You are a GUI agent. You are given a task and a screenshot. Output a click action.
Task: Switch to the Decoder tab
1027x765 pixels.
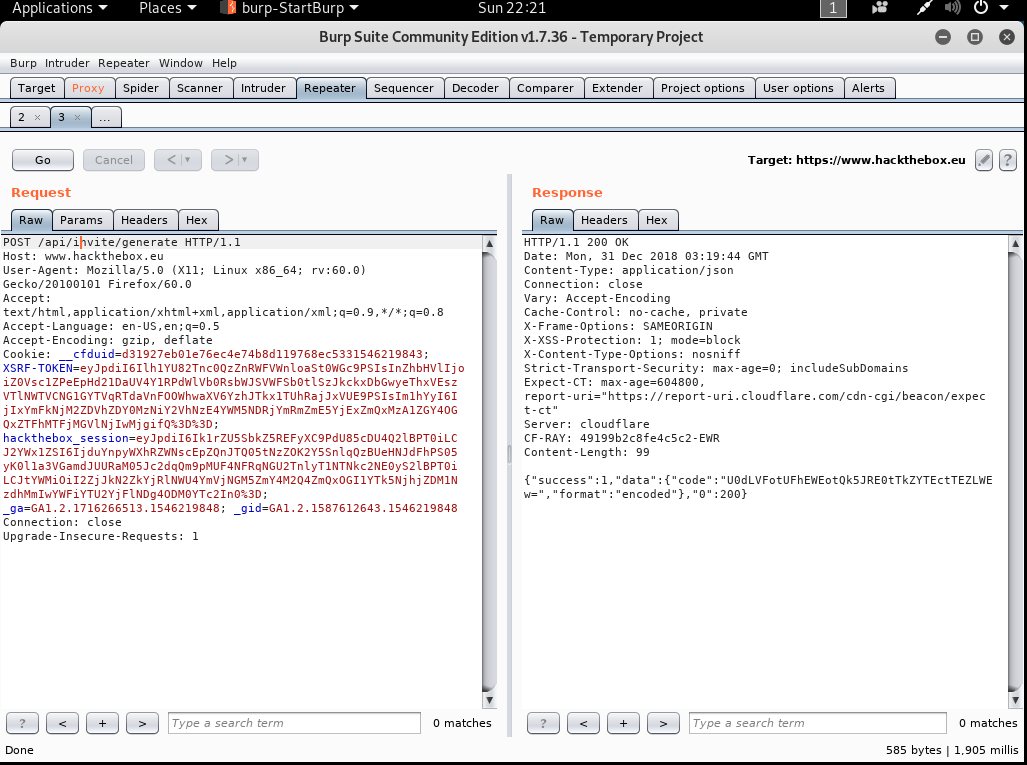pyautogui.click(x=475, y=88)
